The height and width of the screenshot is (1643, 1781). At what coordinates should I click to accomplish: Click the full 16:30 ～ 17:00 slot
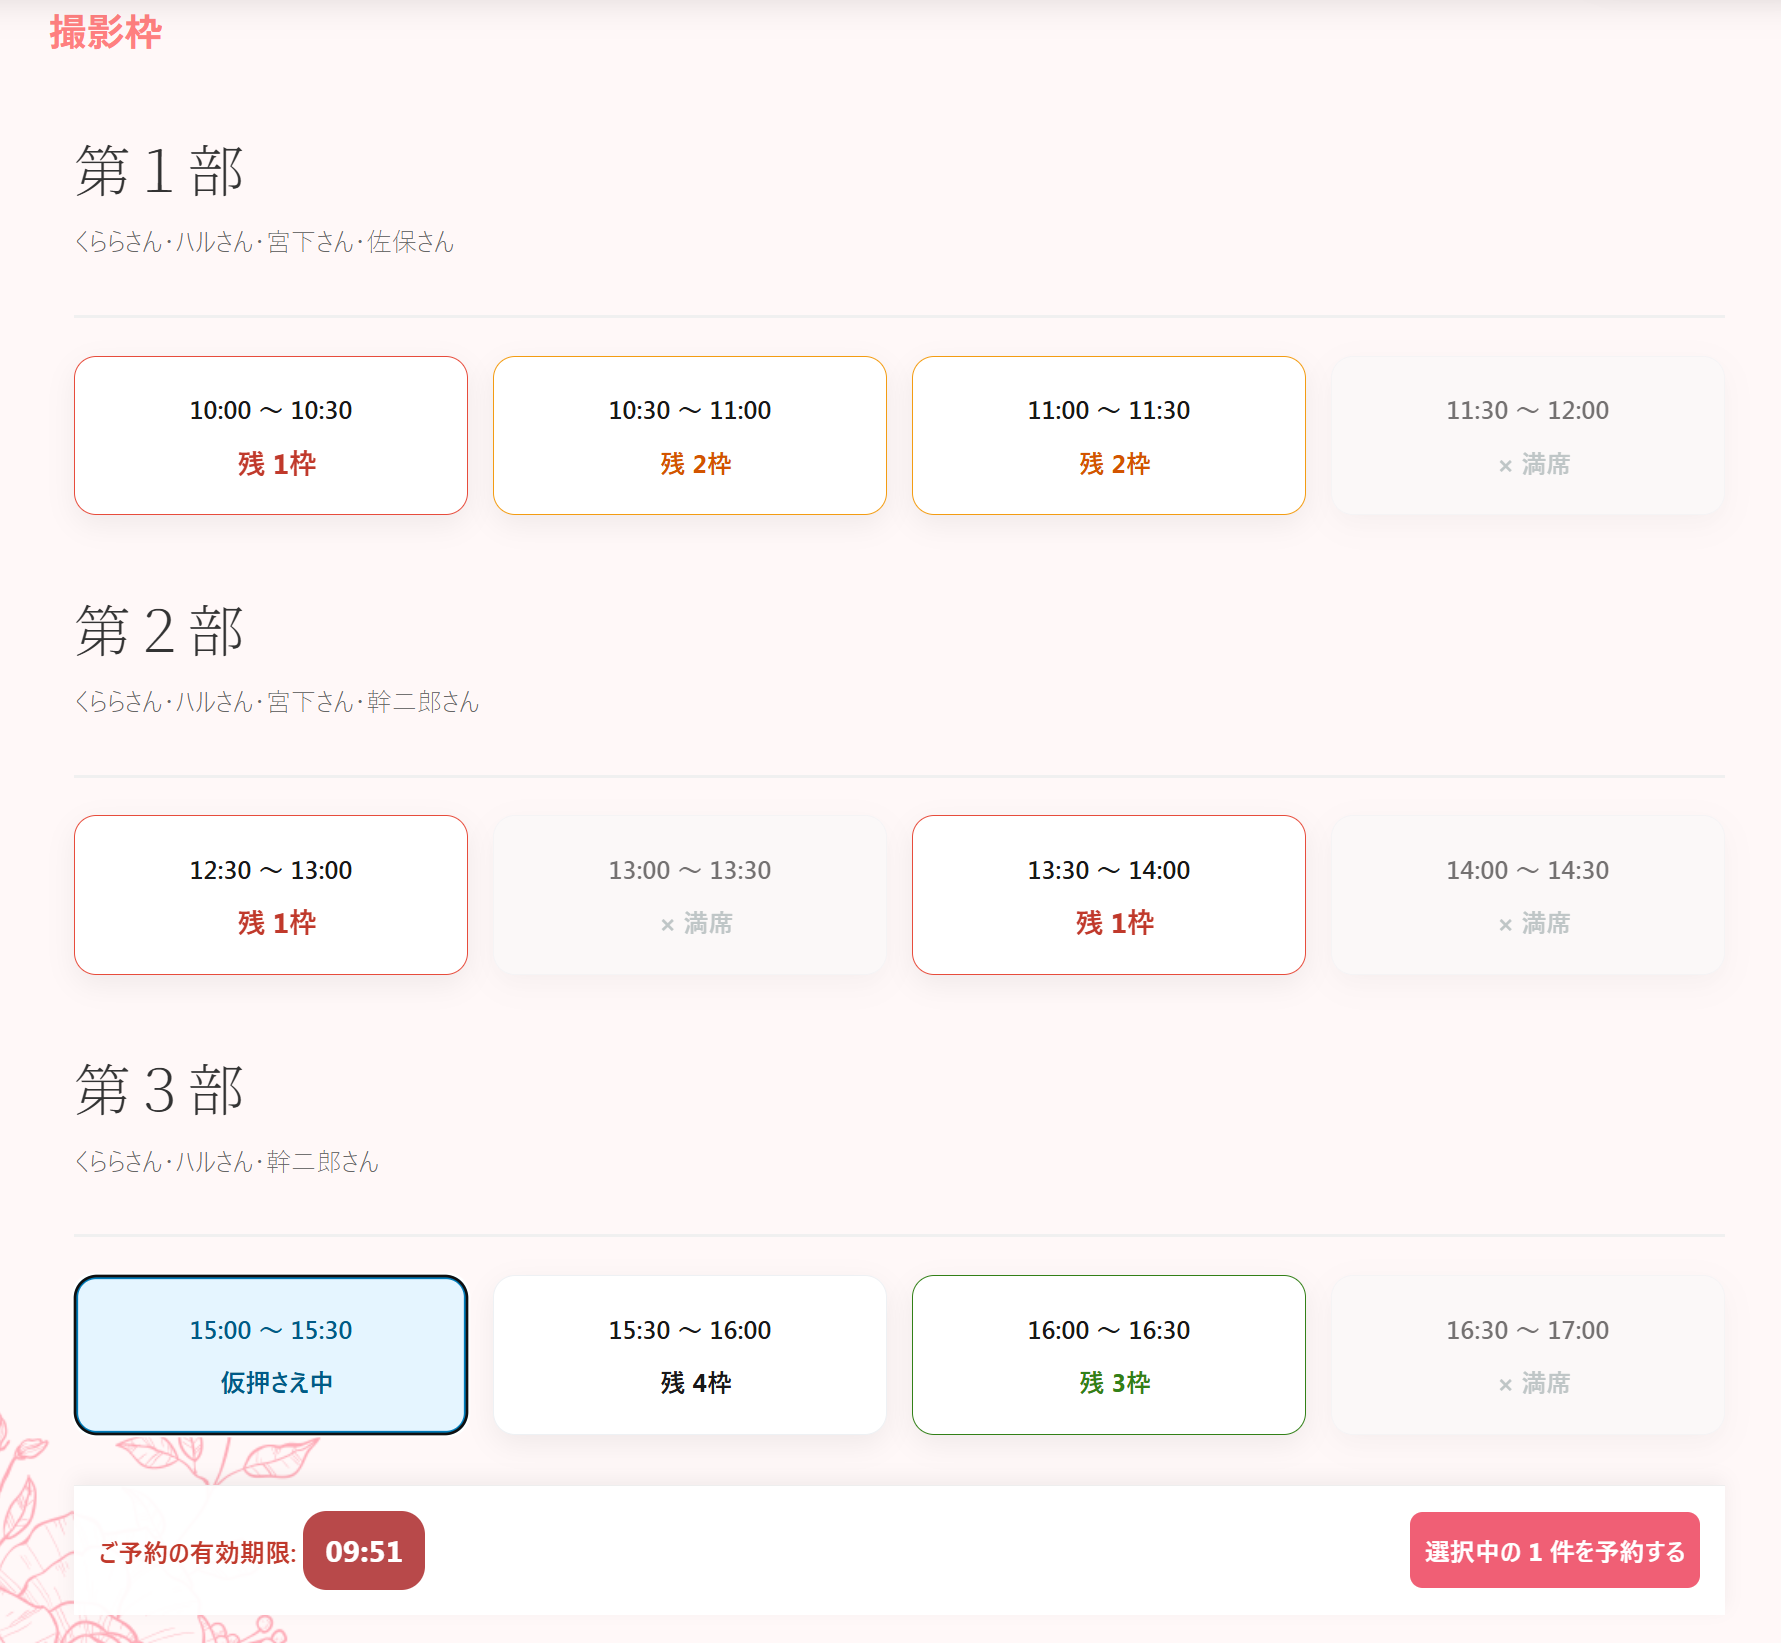[x=1527, y=1355]
